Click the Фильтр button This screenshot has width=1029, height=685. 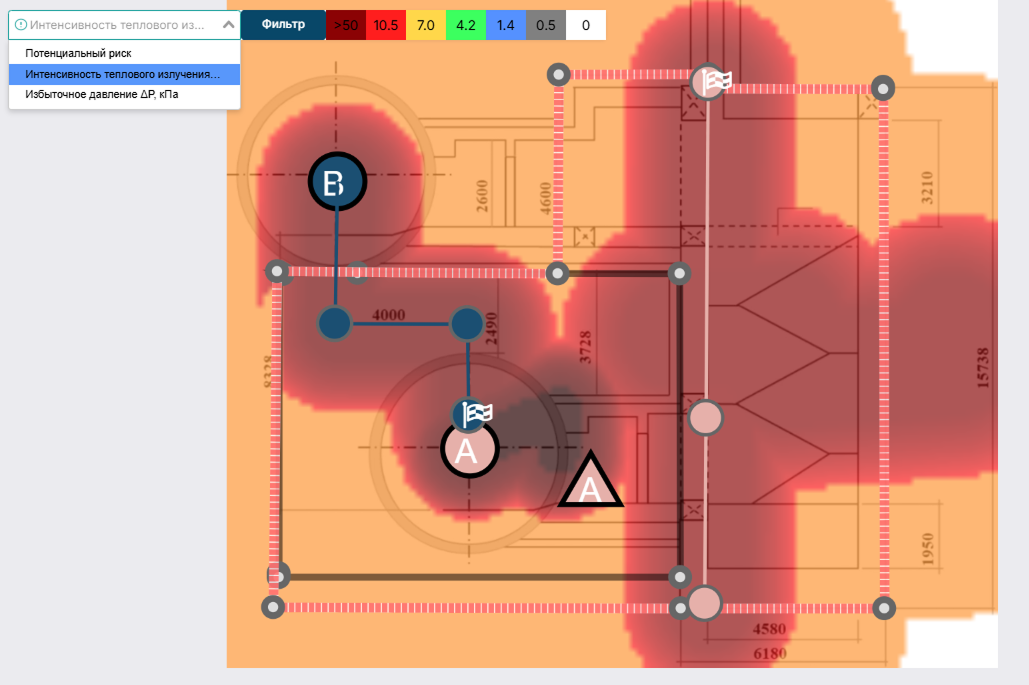284,25
